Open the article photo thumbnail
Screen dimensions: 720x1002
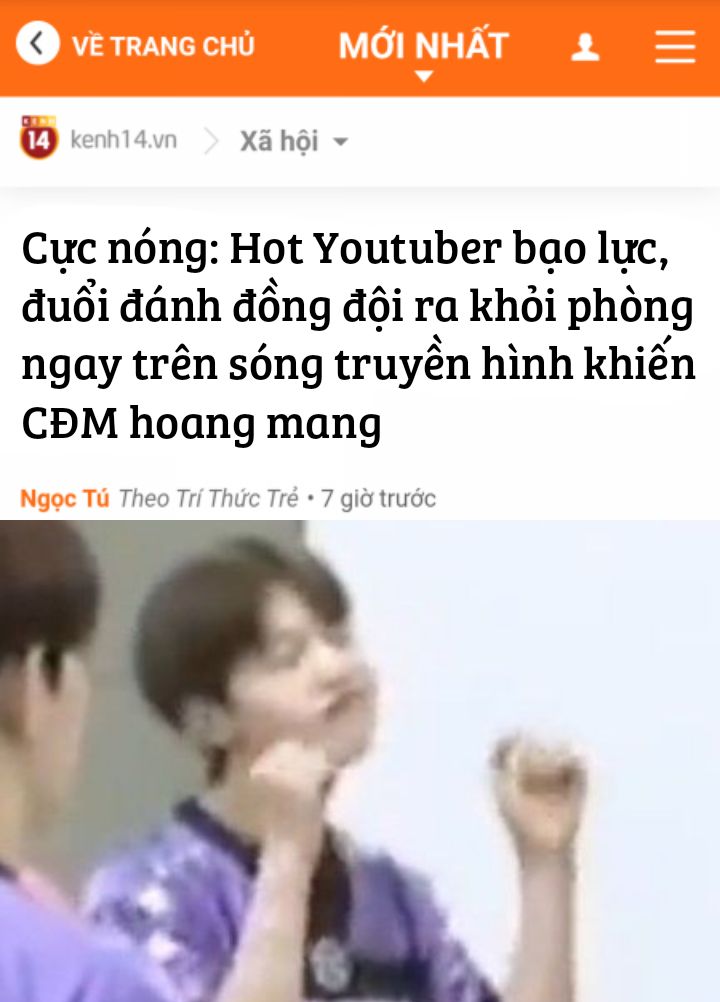(x=360, y=761)
